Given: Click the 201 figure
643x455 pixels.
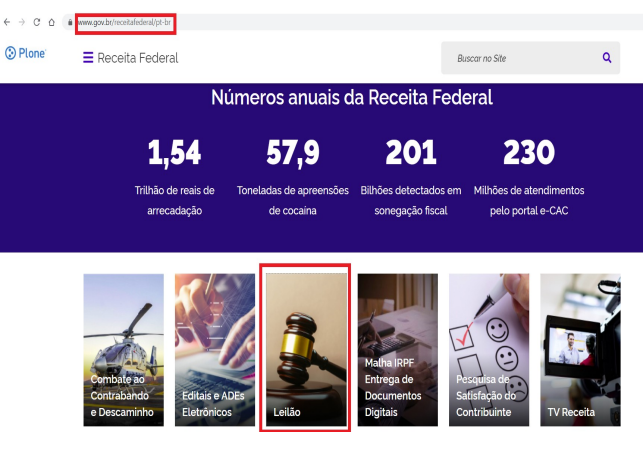Looking at the screenshot, I should [411, 152].
